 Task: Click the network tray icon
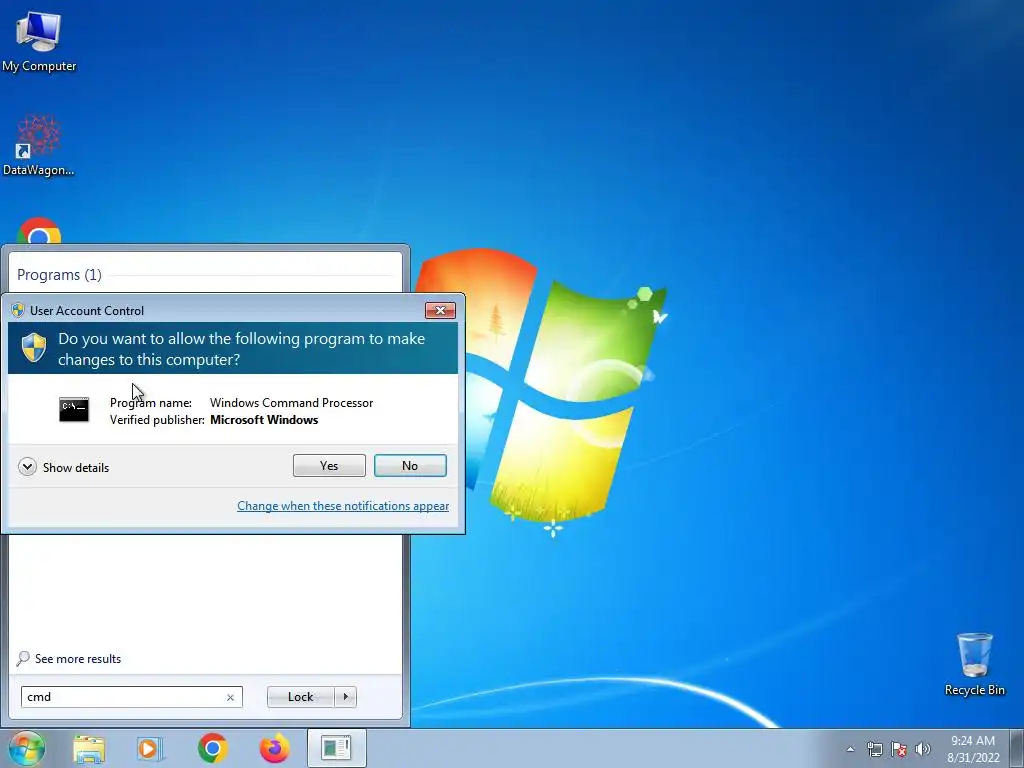[x=874, y=749]
